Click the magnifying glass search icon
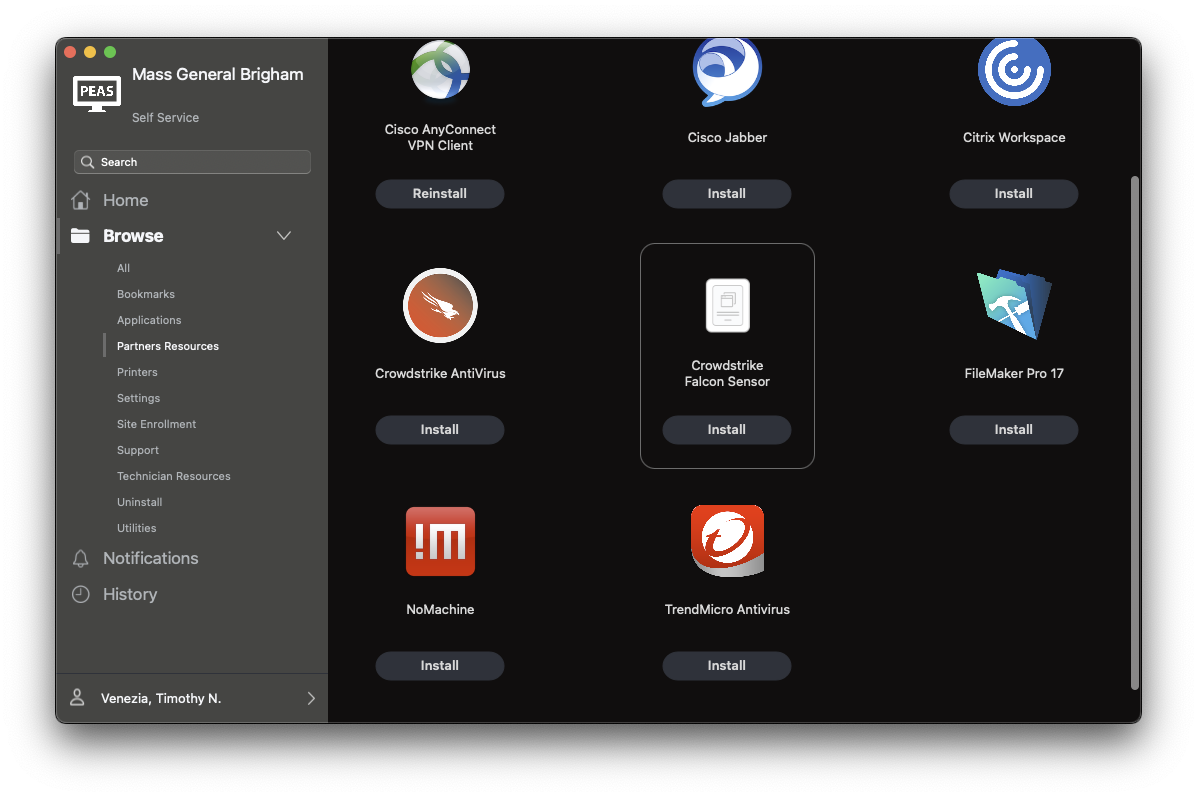 88,162
